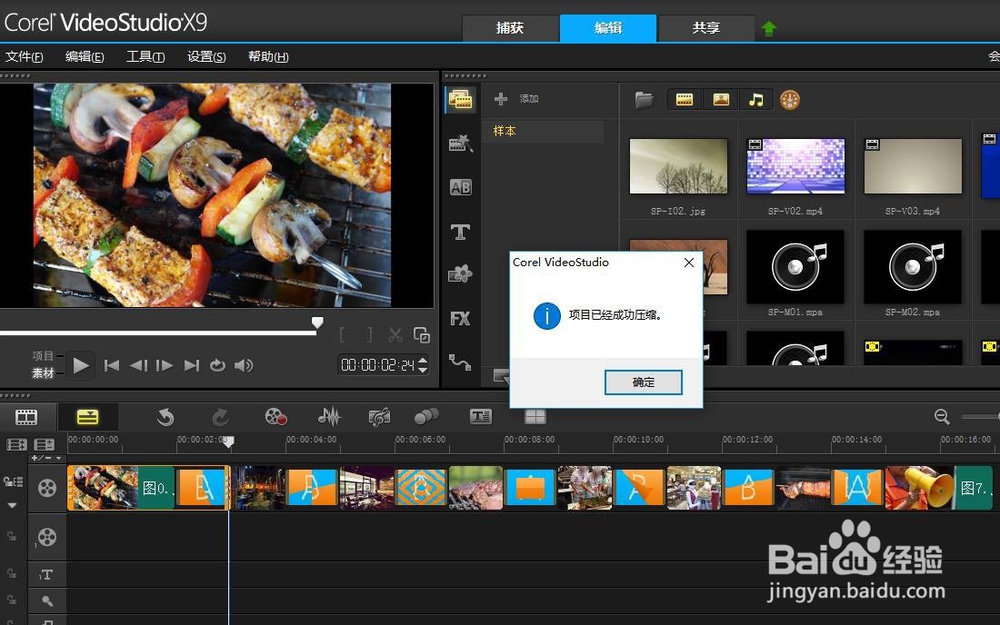The height and width of the screenshot is (625, 1000).
Task: Click 添加 to add a folder
Action: (517, 99)
